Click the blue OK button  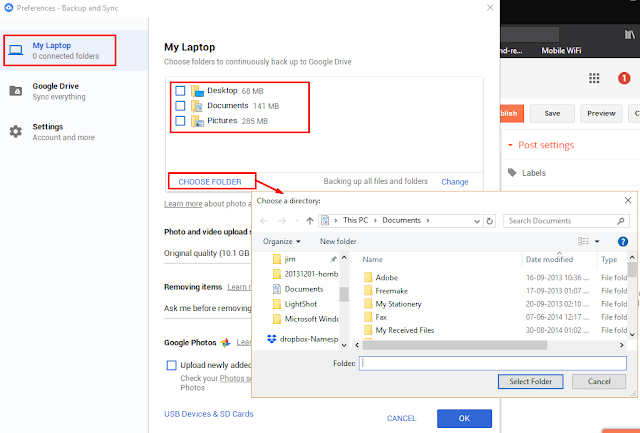click(464, 418)
